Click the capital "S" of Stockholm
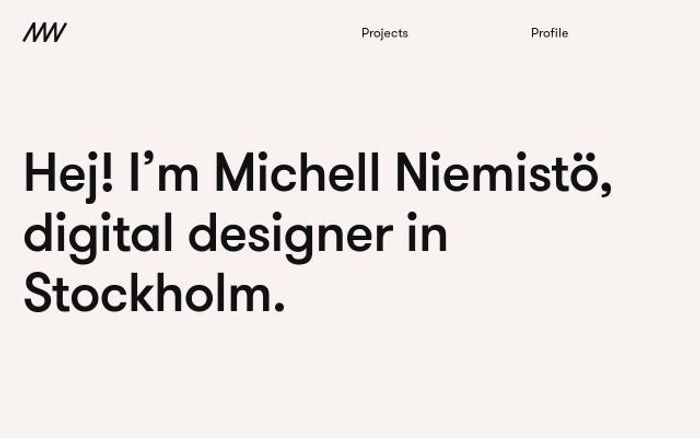This screenshot has height=438, width=700. click(39, 294)
